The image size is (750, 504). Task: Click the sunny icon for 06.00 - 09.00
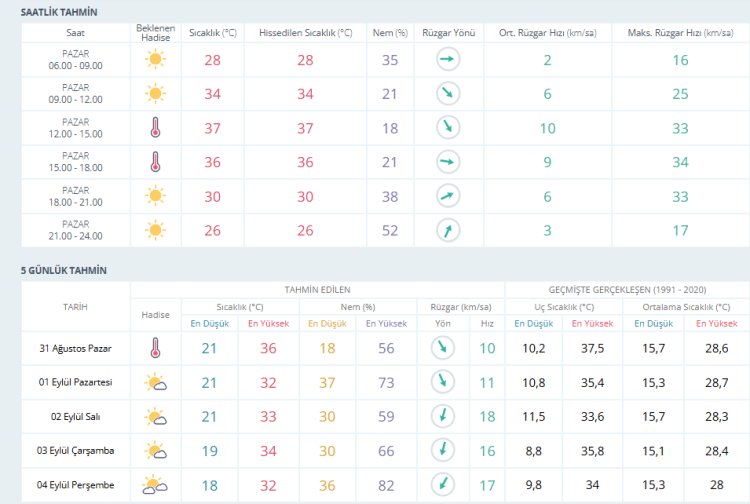(x=155, y=60)
